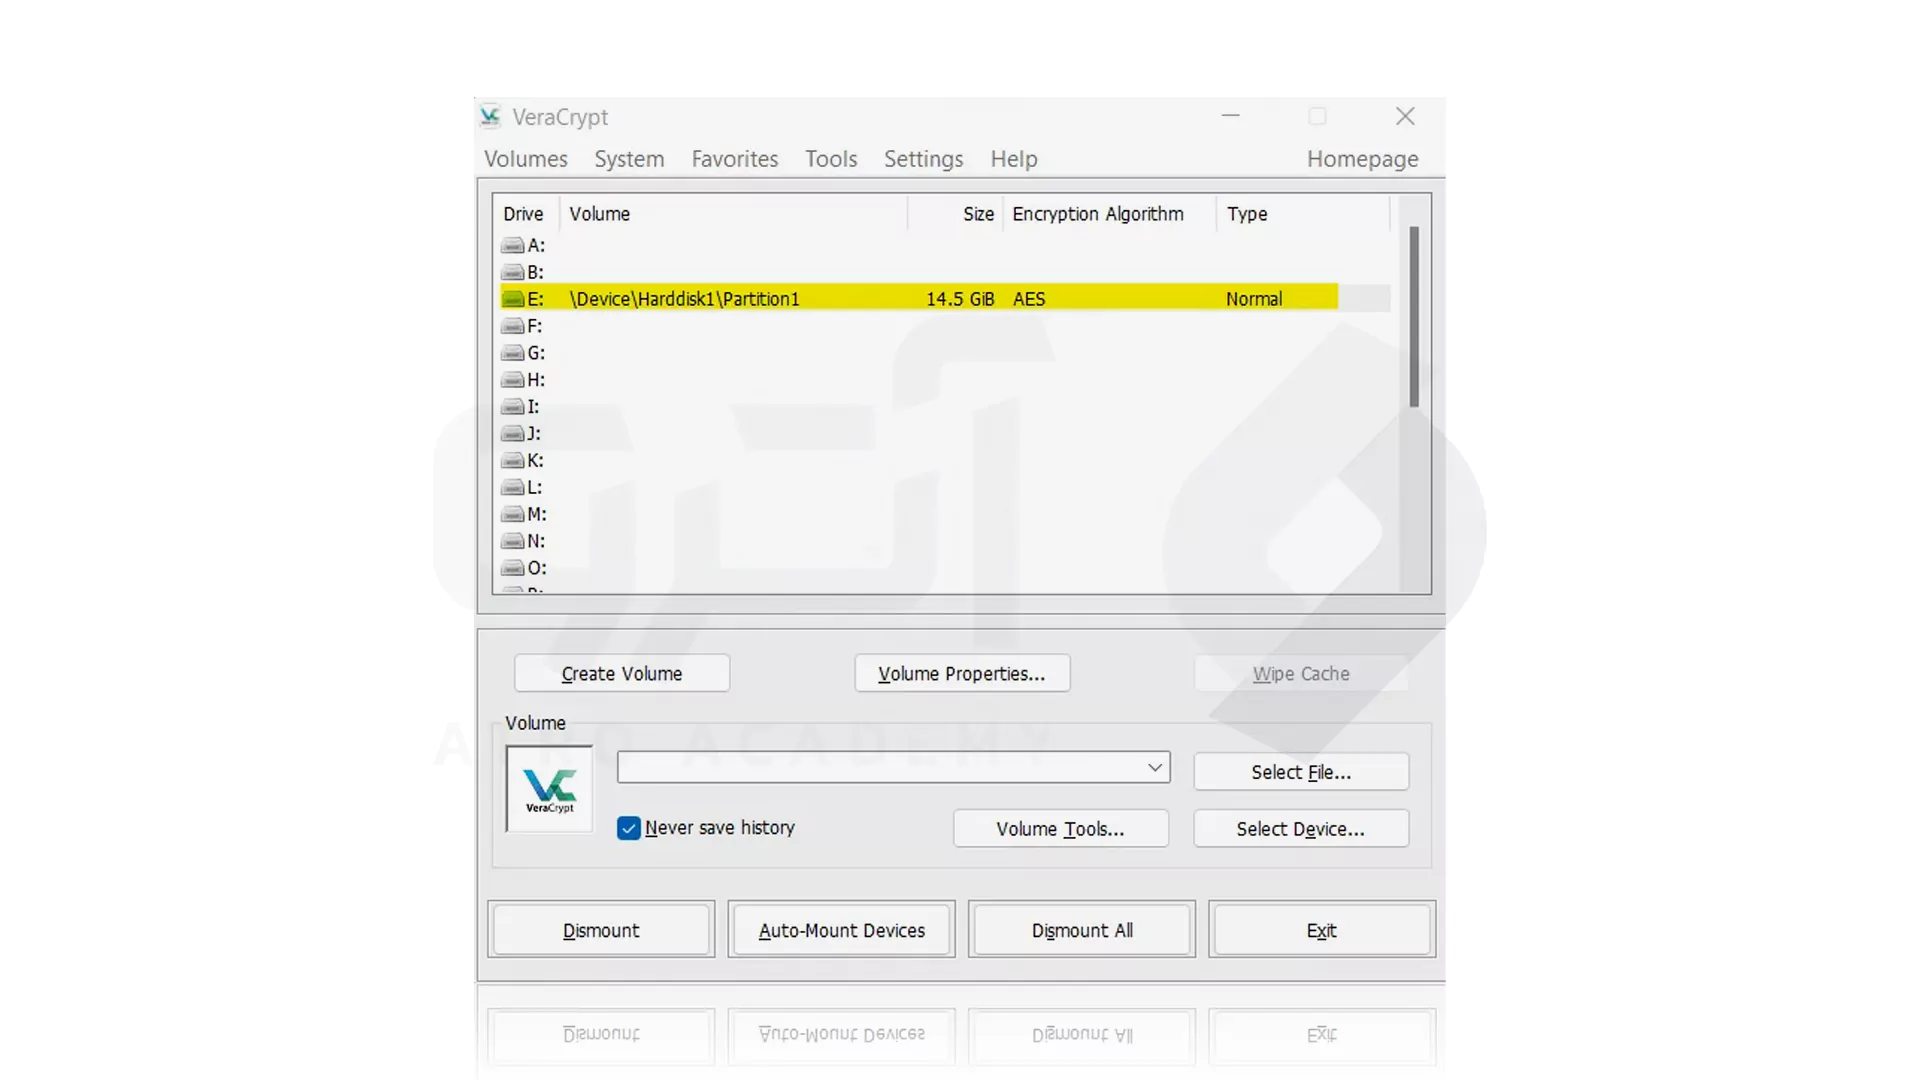Open the Help menu
Screen dimensions: 1920x1080
1014,159
